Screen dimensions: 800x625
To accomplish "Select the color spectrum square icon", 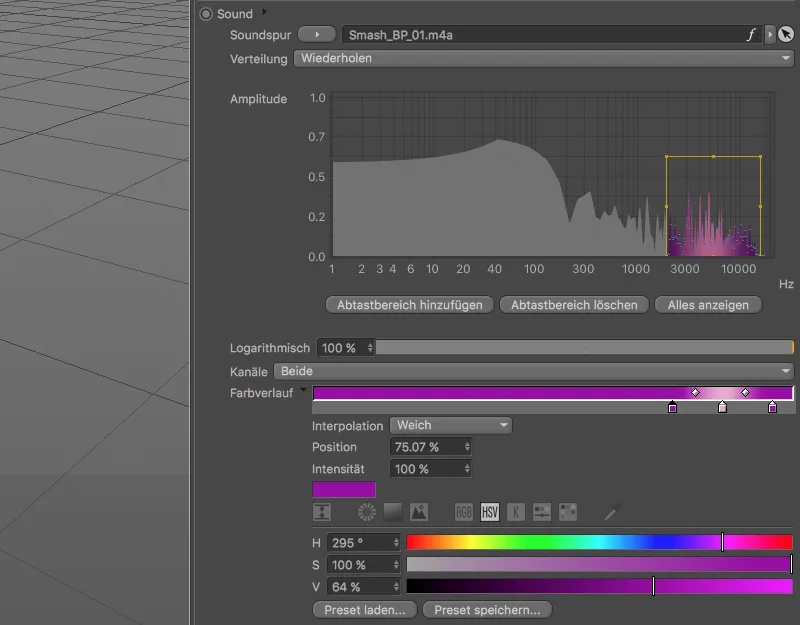I will [x=393, y=512].
